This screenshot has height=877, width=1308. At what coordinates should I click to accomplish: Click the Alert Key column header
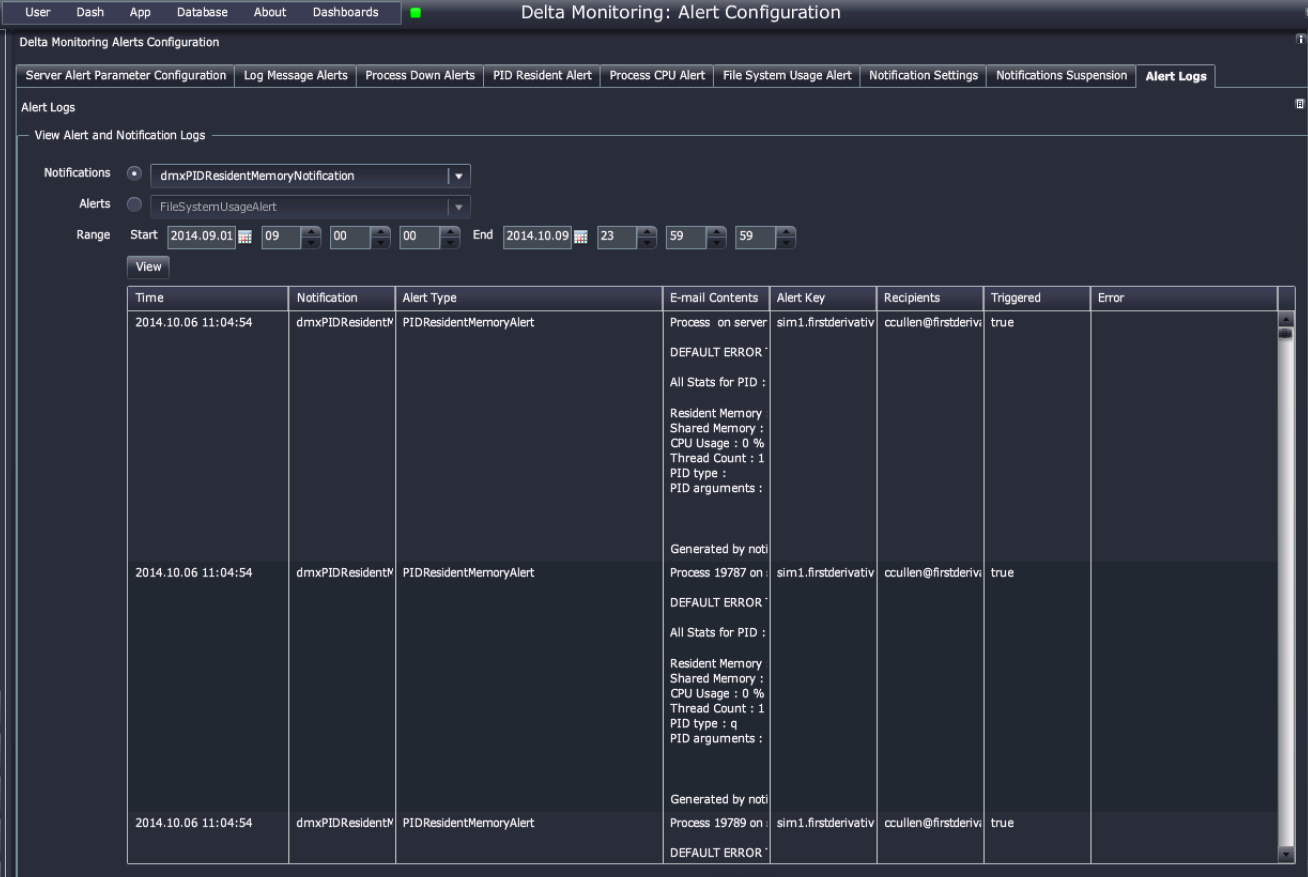click(x=823, y=298)
